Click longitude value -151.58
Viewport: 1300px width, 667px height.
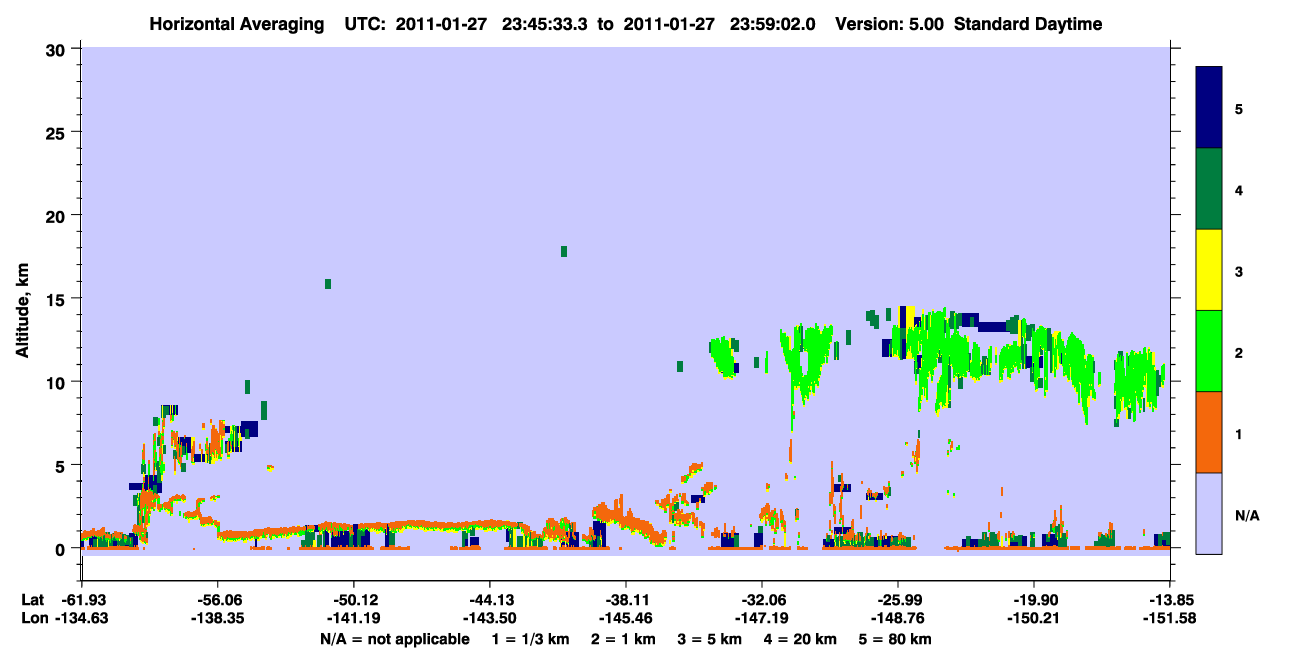click(1170, 619)
